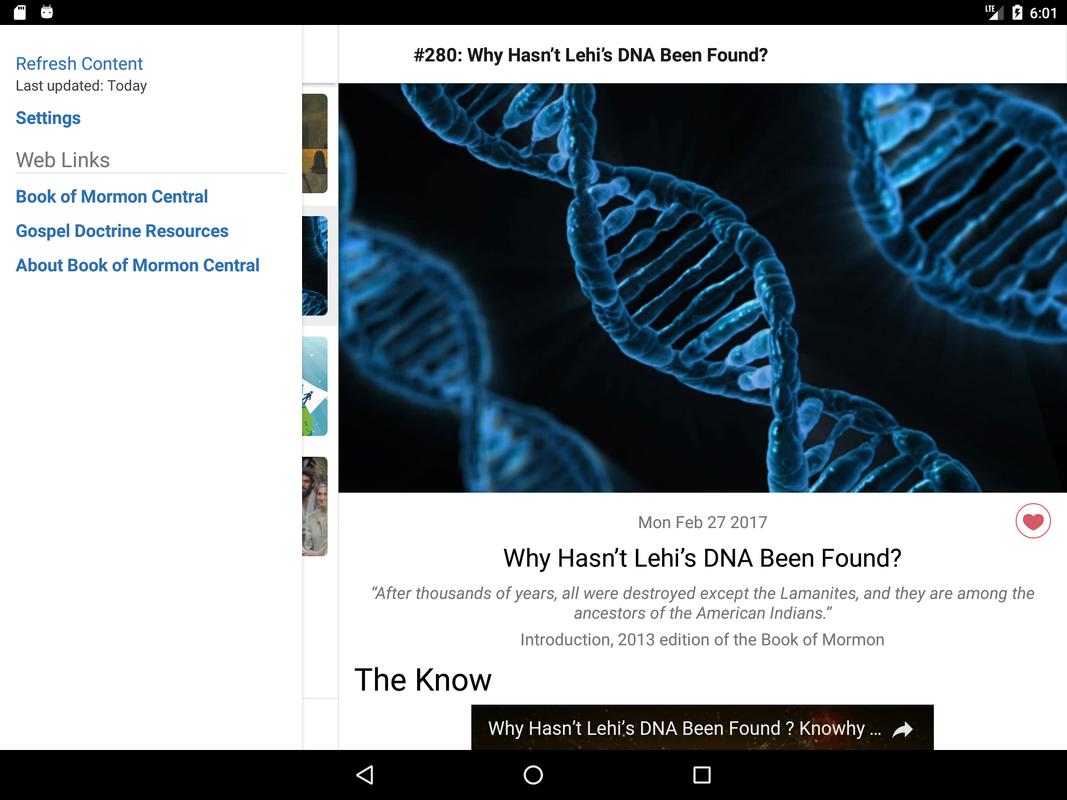The height and width of the screenshot is (800, 1067).
Task: Toggle the heart favorite icon
Action: 1032,521
